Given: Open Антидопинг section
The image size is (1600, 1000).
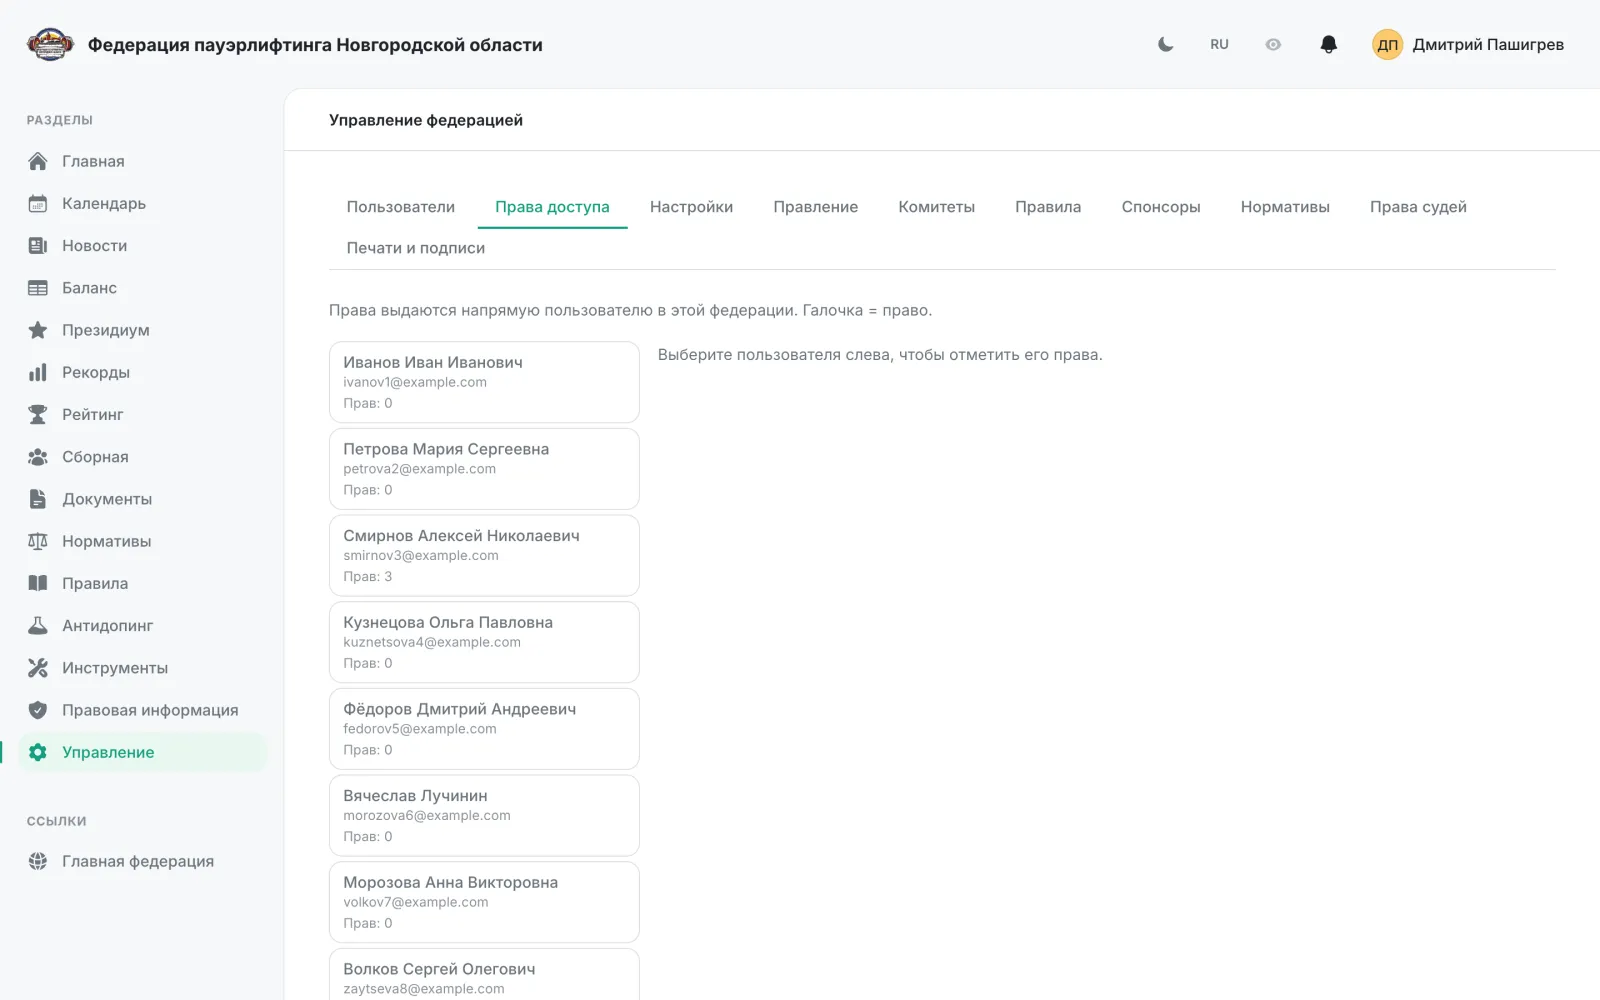Looking at the screenshot, I should 143,626.
